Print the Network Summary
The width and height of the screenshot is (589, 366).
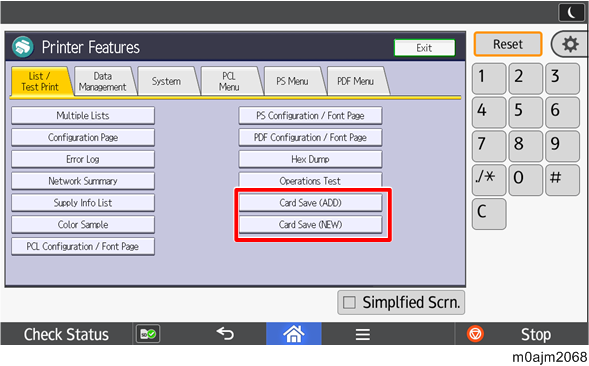(83, 181)
